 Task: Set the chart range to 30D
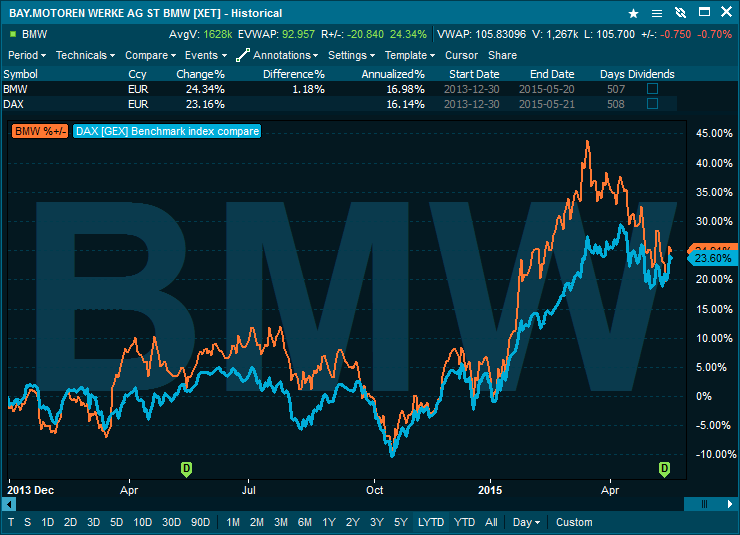[x=171, y=522]
